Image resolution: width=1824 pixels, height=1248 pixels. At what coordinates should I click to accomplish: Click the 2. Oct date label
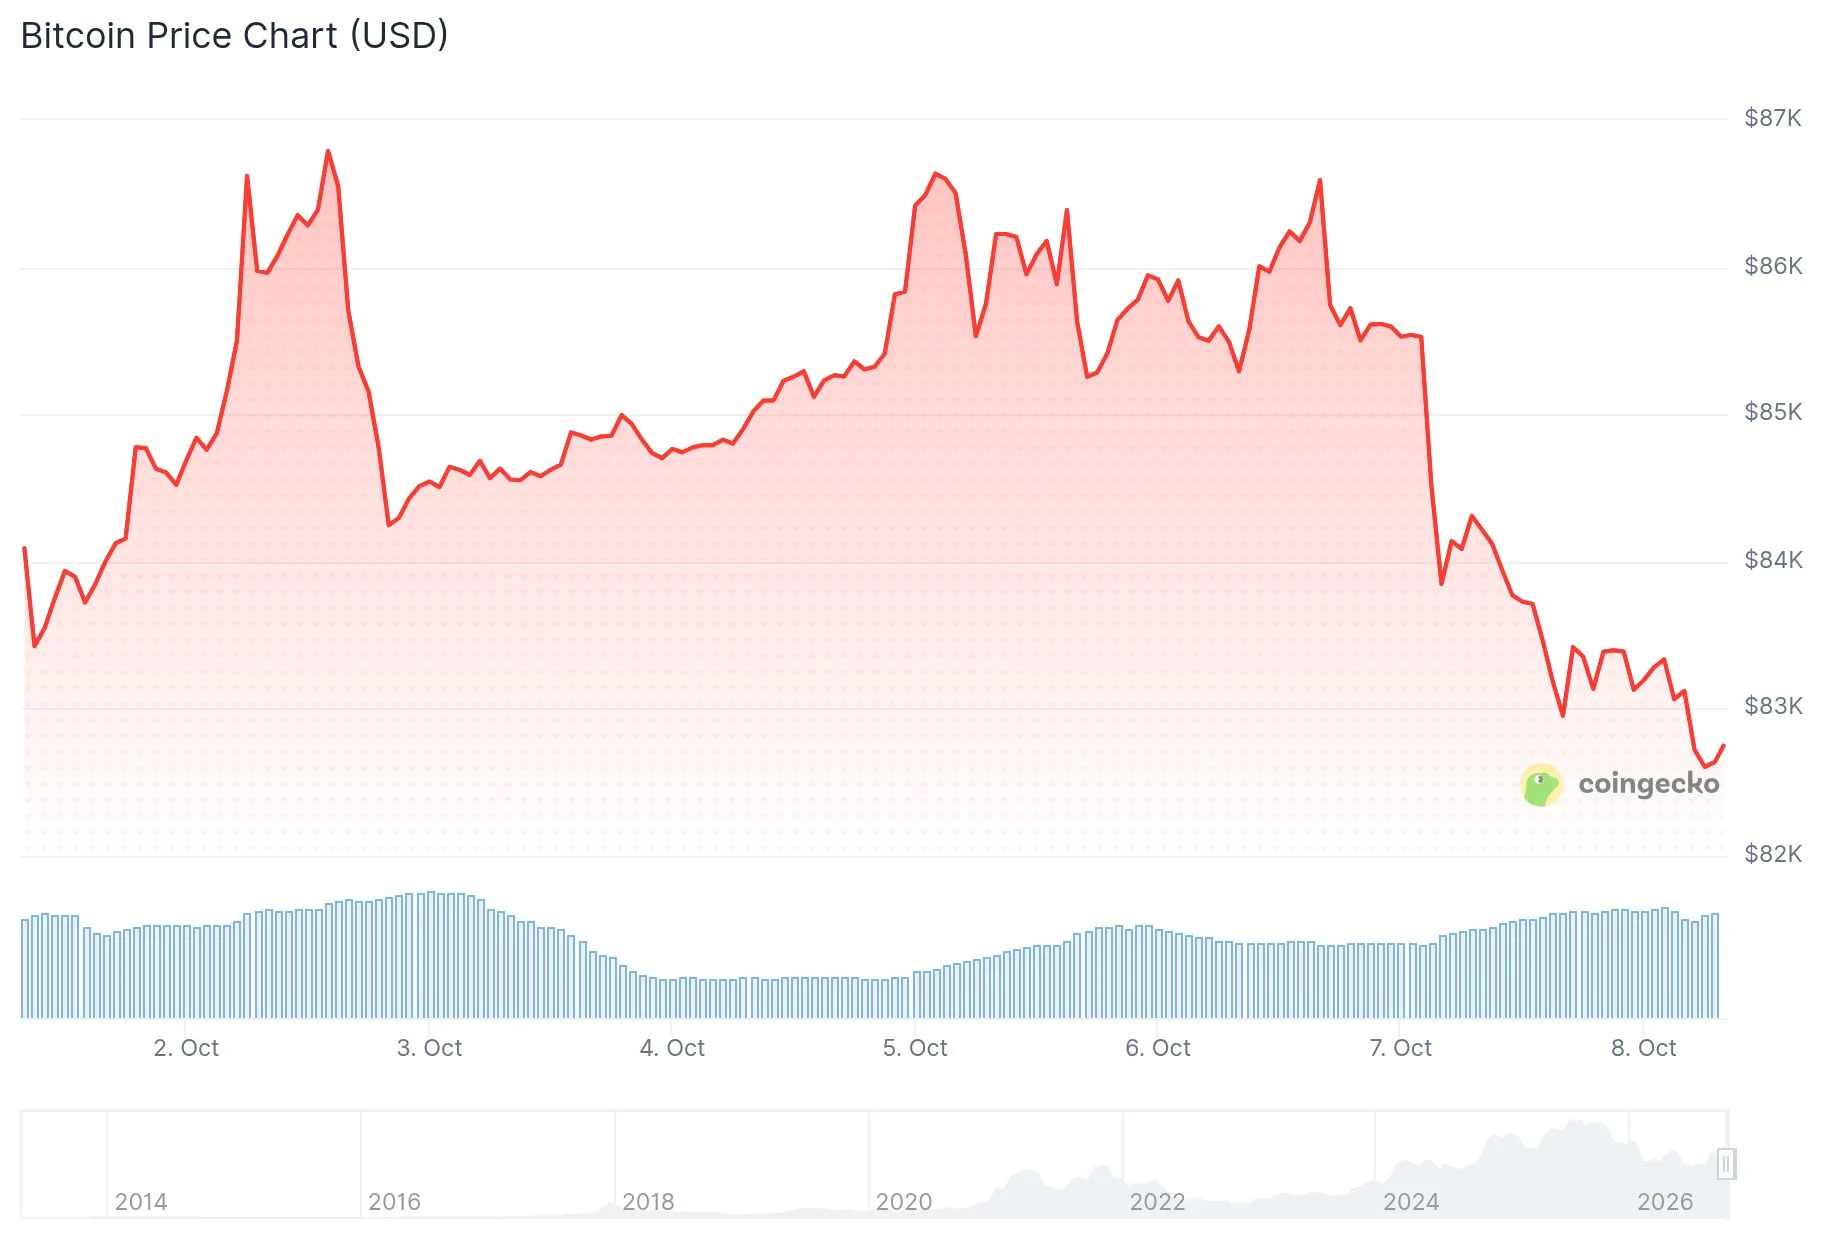[186, 1048]
